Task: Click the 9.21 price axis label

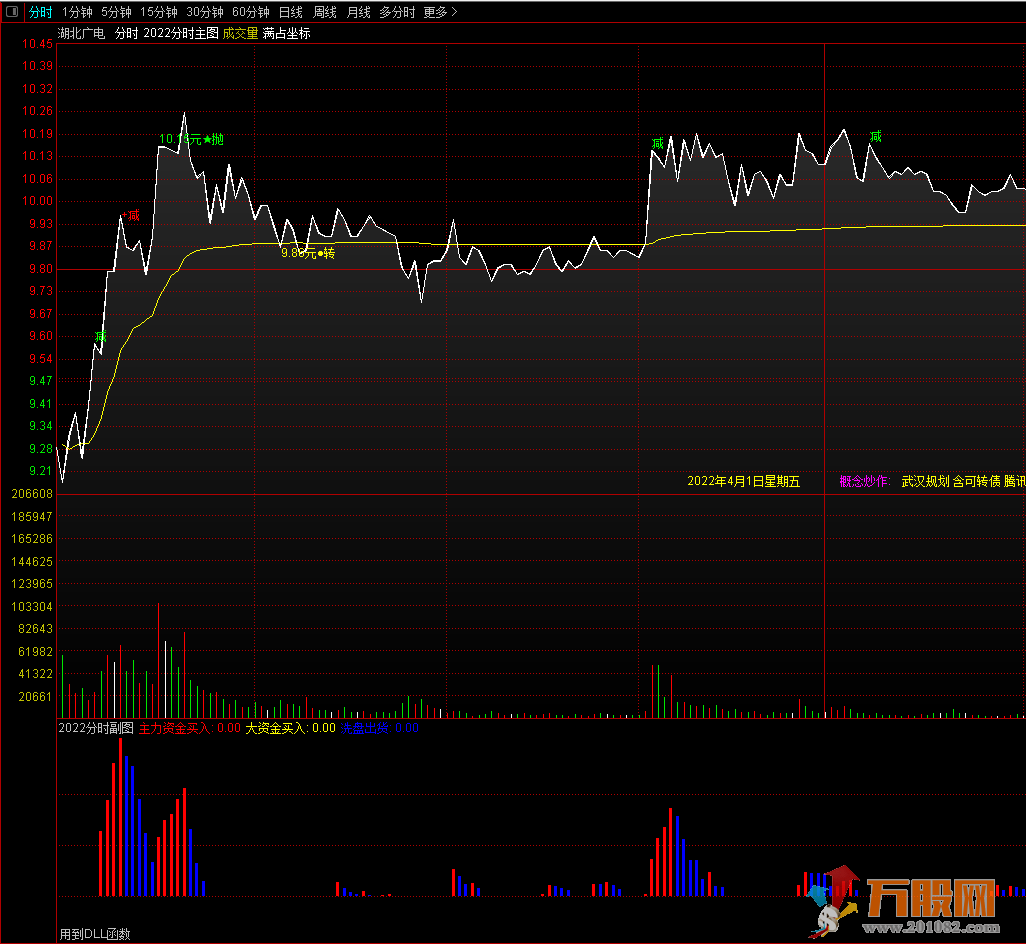Action: pos(41,471)
